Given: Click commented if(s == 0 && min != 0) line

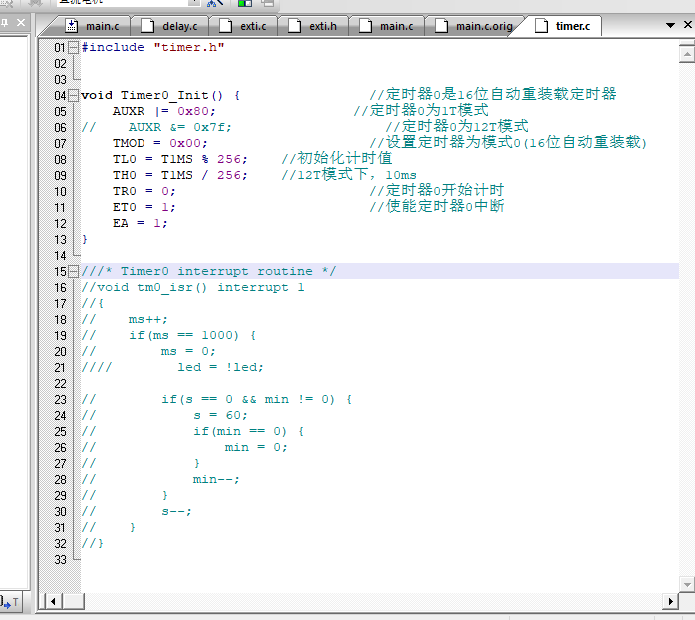Looking at the screenshot, I should coord(217,399).
